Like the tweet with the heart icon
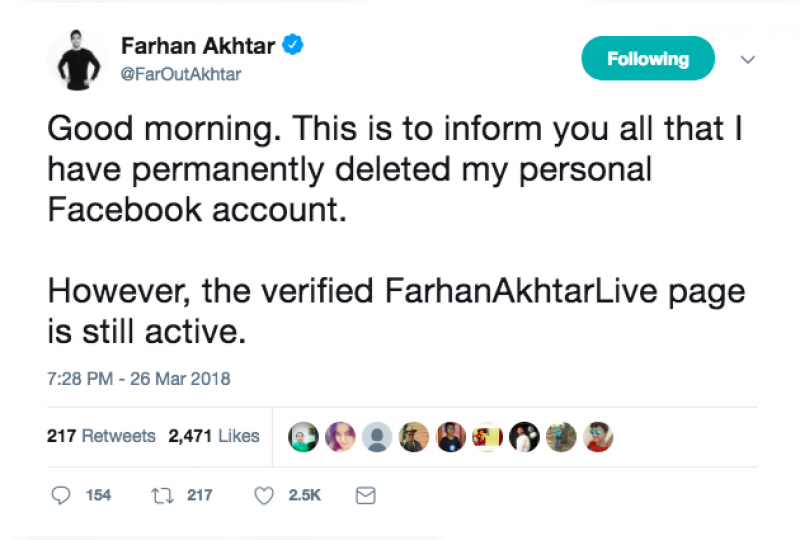The width and height of the screenshot is (800, 540). [x=264, y=496]
